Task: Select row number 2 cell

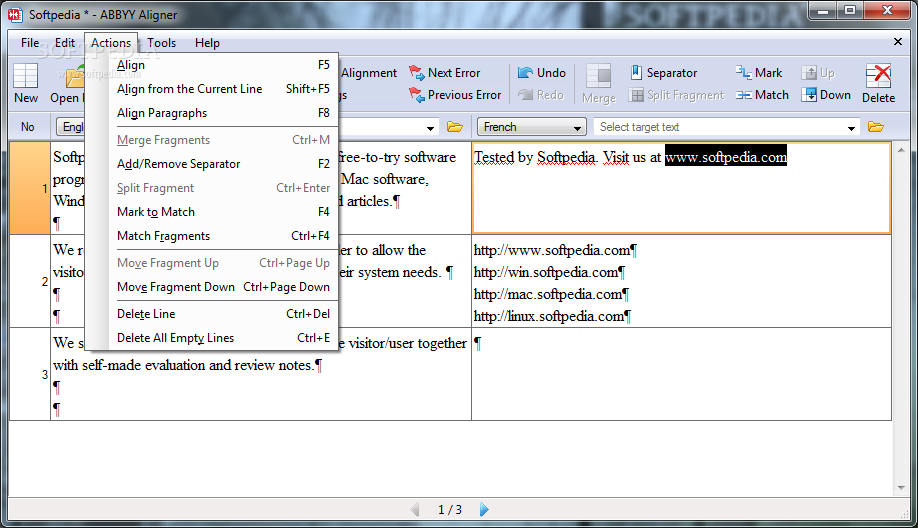Action: 30,282
